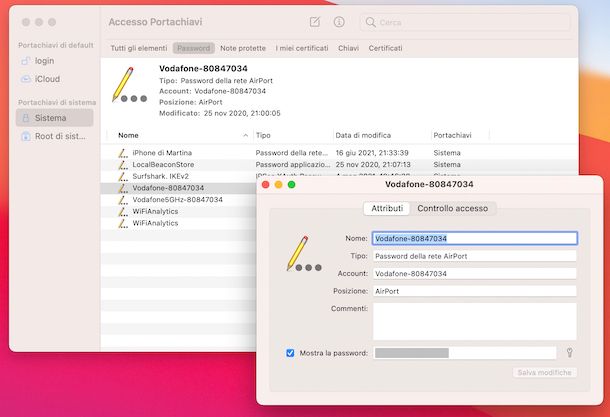Close the Vodafone-80847034 dialog with red button
The height and width of the screenshot is (417, 610).
pos(266,184)
